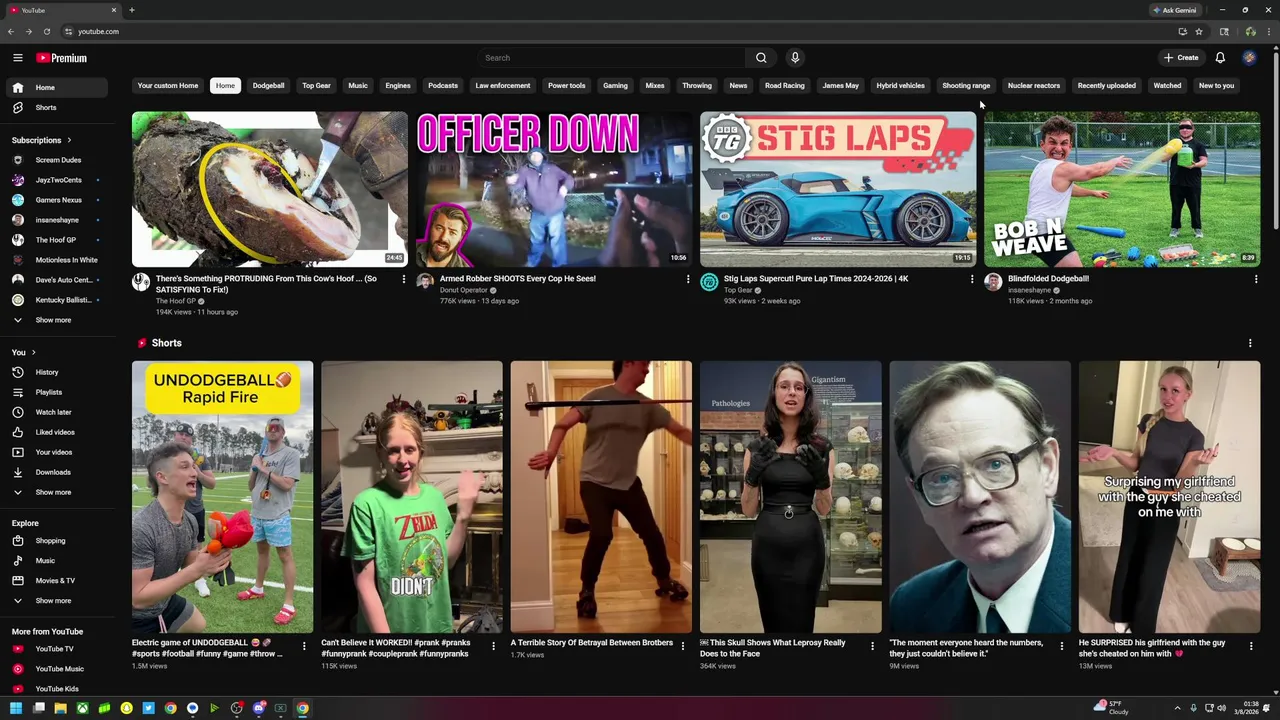The width and height of the screenshot is (1280, 720).
Task: Expand Show more under Explore
Action: (58, 601)
